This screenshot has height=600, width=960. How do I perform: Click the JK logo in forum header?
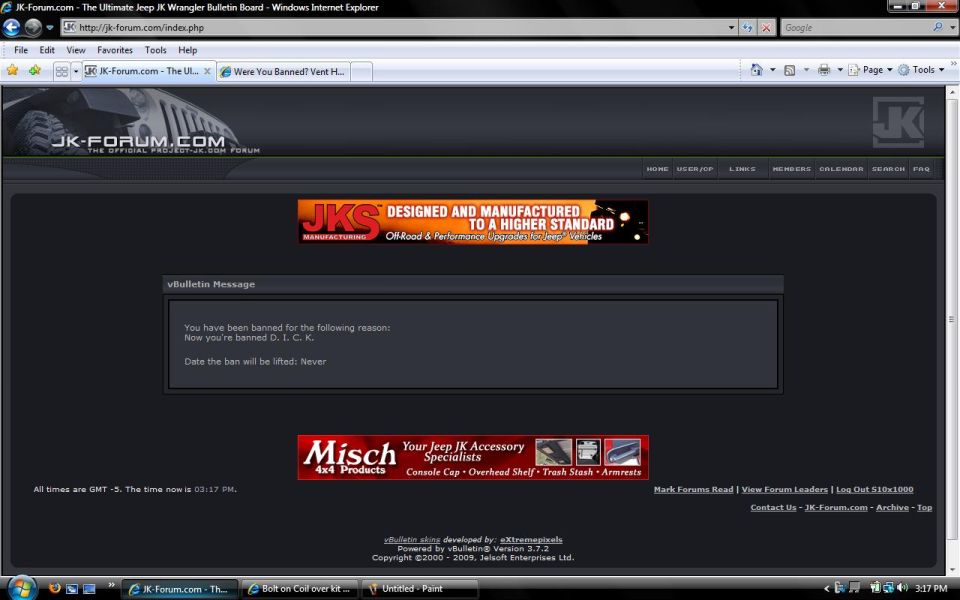[898, 122]
